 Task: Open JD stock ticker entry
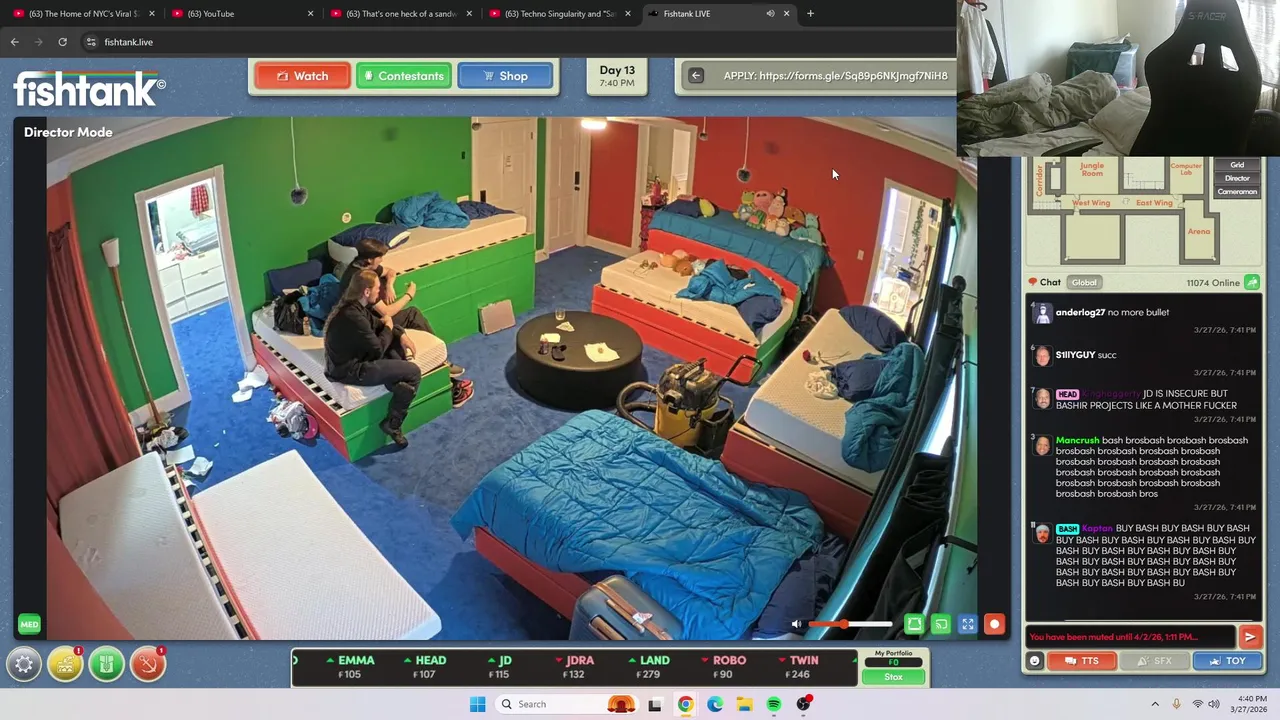(500, 667)
